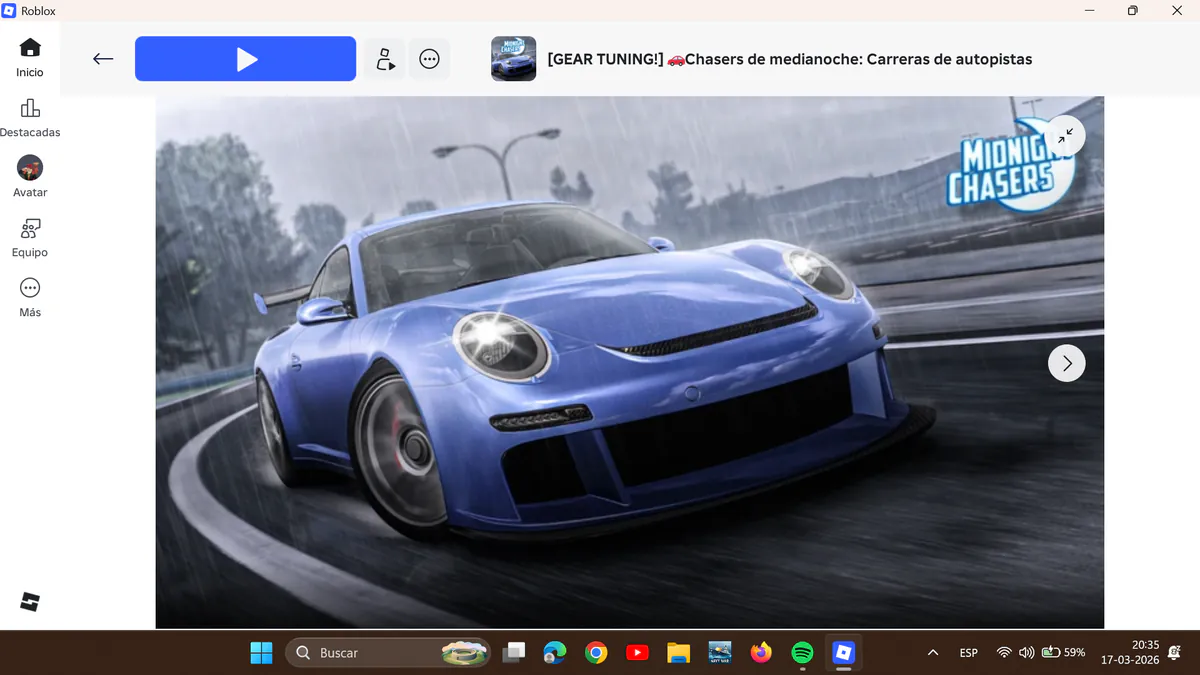The width and height of the screenshot is (1200, 675).
Task: Open Destacadas in the sidebar
Action: [30, 118]
